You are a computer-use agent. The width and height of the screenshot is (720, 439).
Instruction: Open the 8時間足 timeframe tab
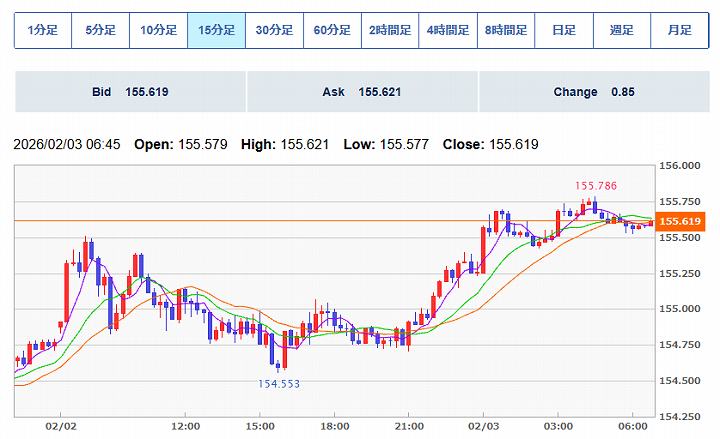click(x=506, y=30)
